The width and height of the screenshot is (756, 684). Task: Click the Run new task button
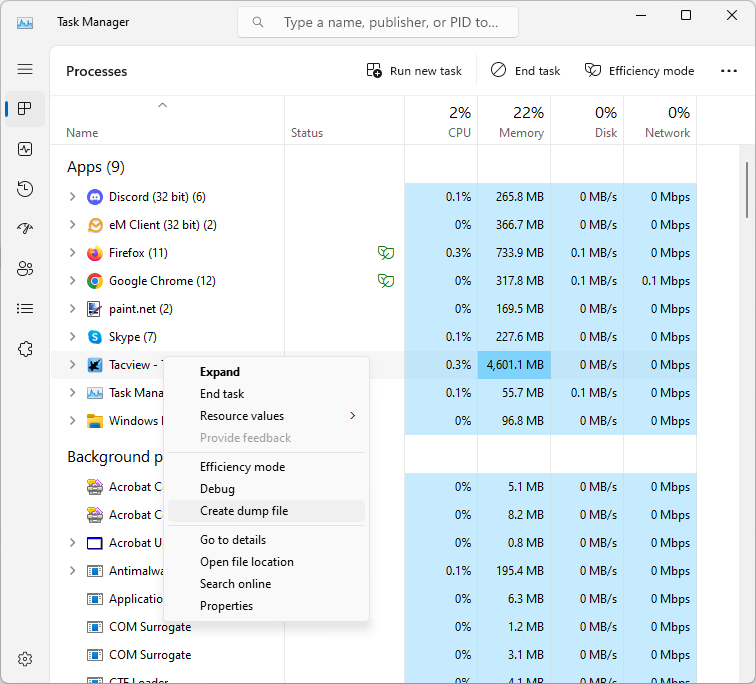414,71
